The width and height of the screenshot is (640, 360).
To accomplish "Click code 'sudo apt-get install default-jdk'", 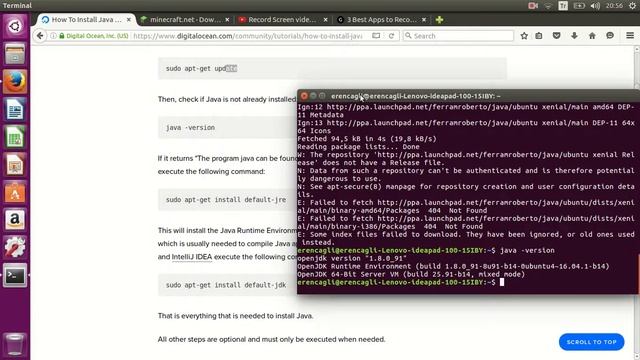I will pos(226,285).
